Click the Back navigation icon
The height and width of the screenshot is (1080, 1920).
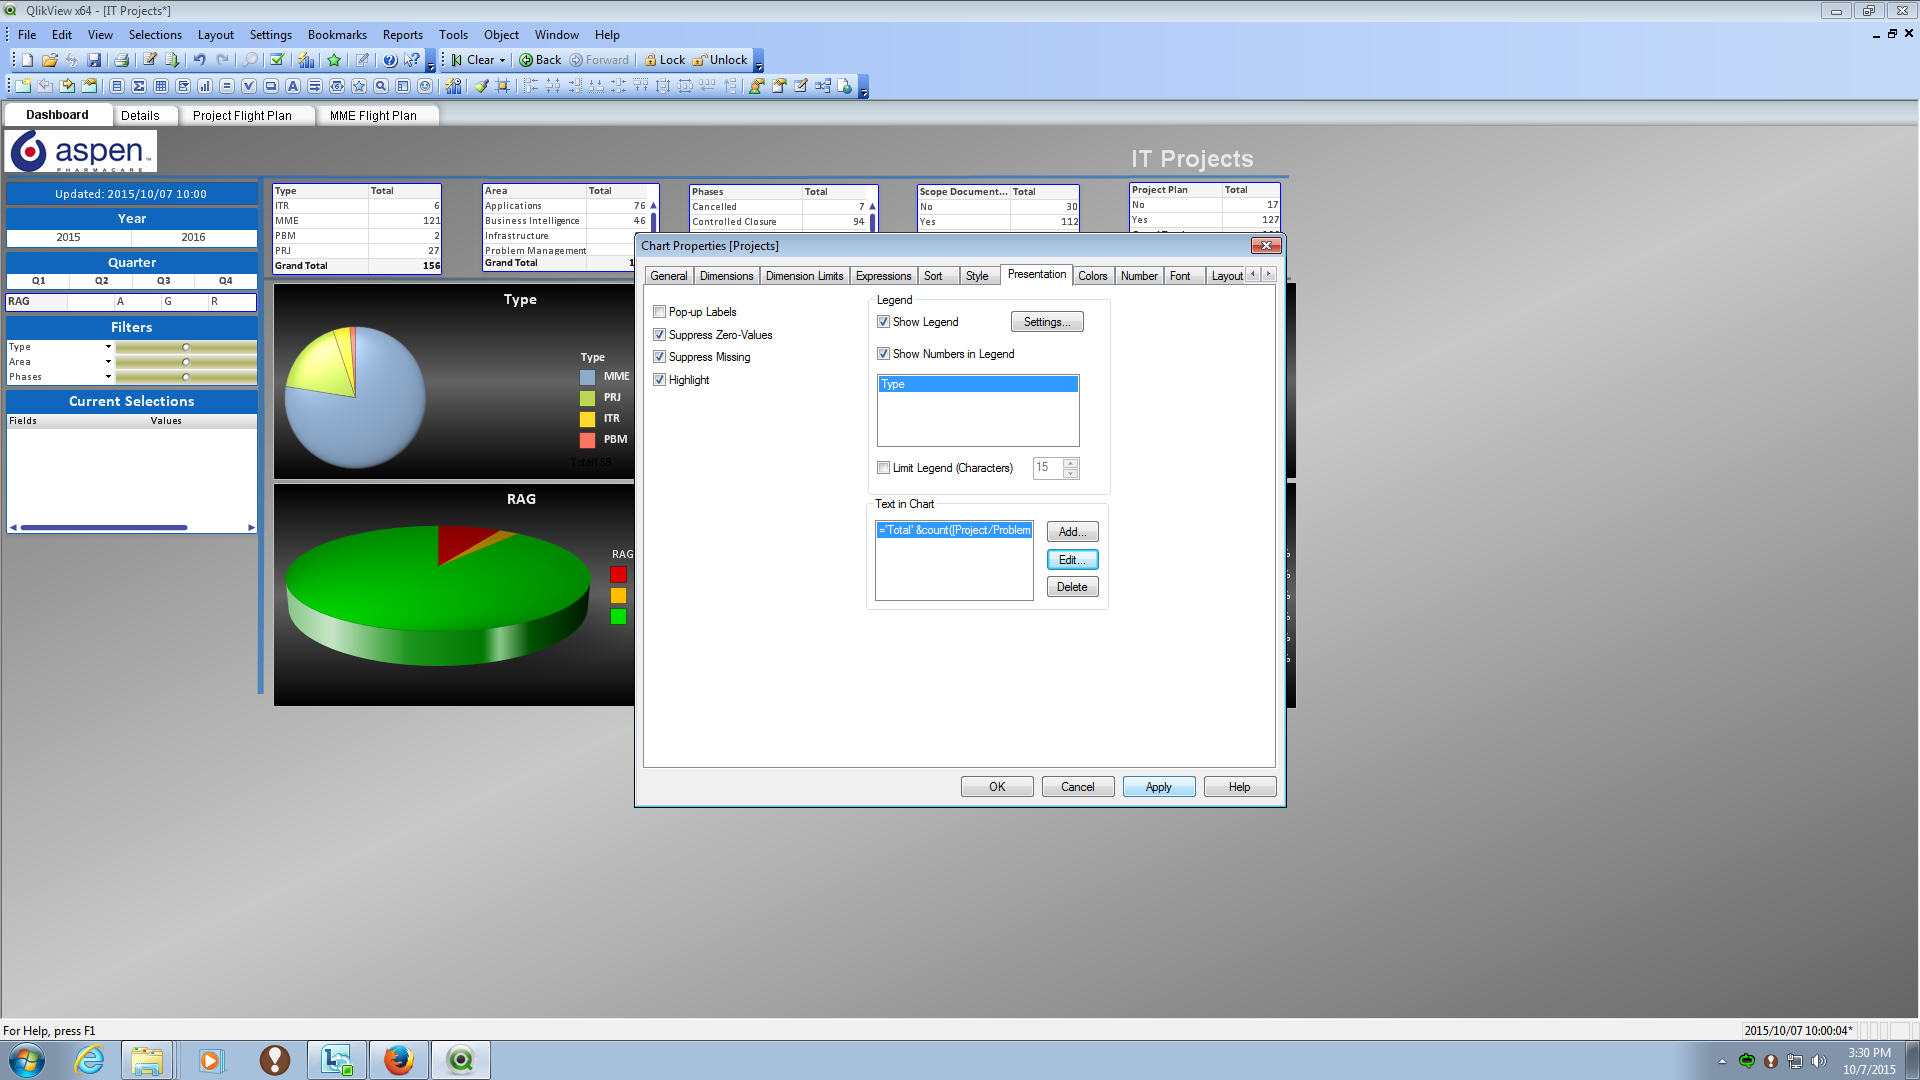(x=526, y=60)
